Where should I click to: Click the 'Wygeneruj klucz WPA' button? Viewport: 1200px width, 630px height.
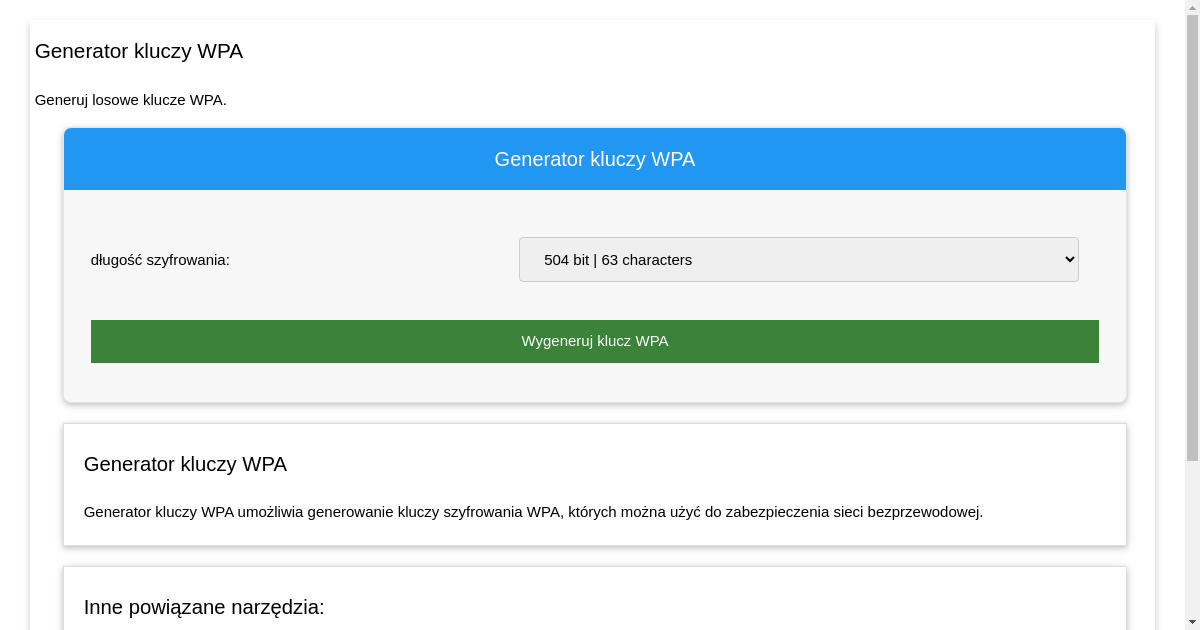point(595,341)
